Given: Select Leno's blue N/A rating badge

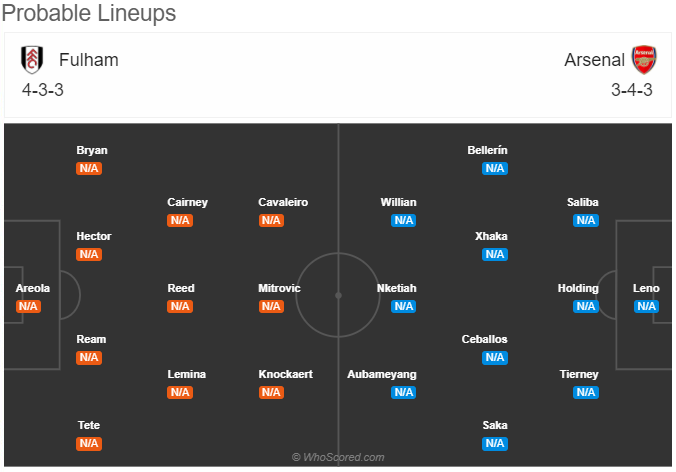Looking at the screenshot, I should (646, 306).
